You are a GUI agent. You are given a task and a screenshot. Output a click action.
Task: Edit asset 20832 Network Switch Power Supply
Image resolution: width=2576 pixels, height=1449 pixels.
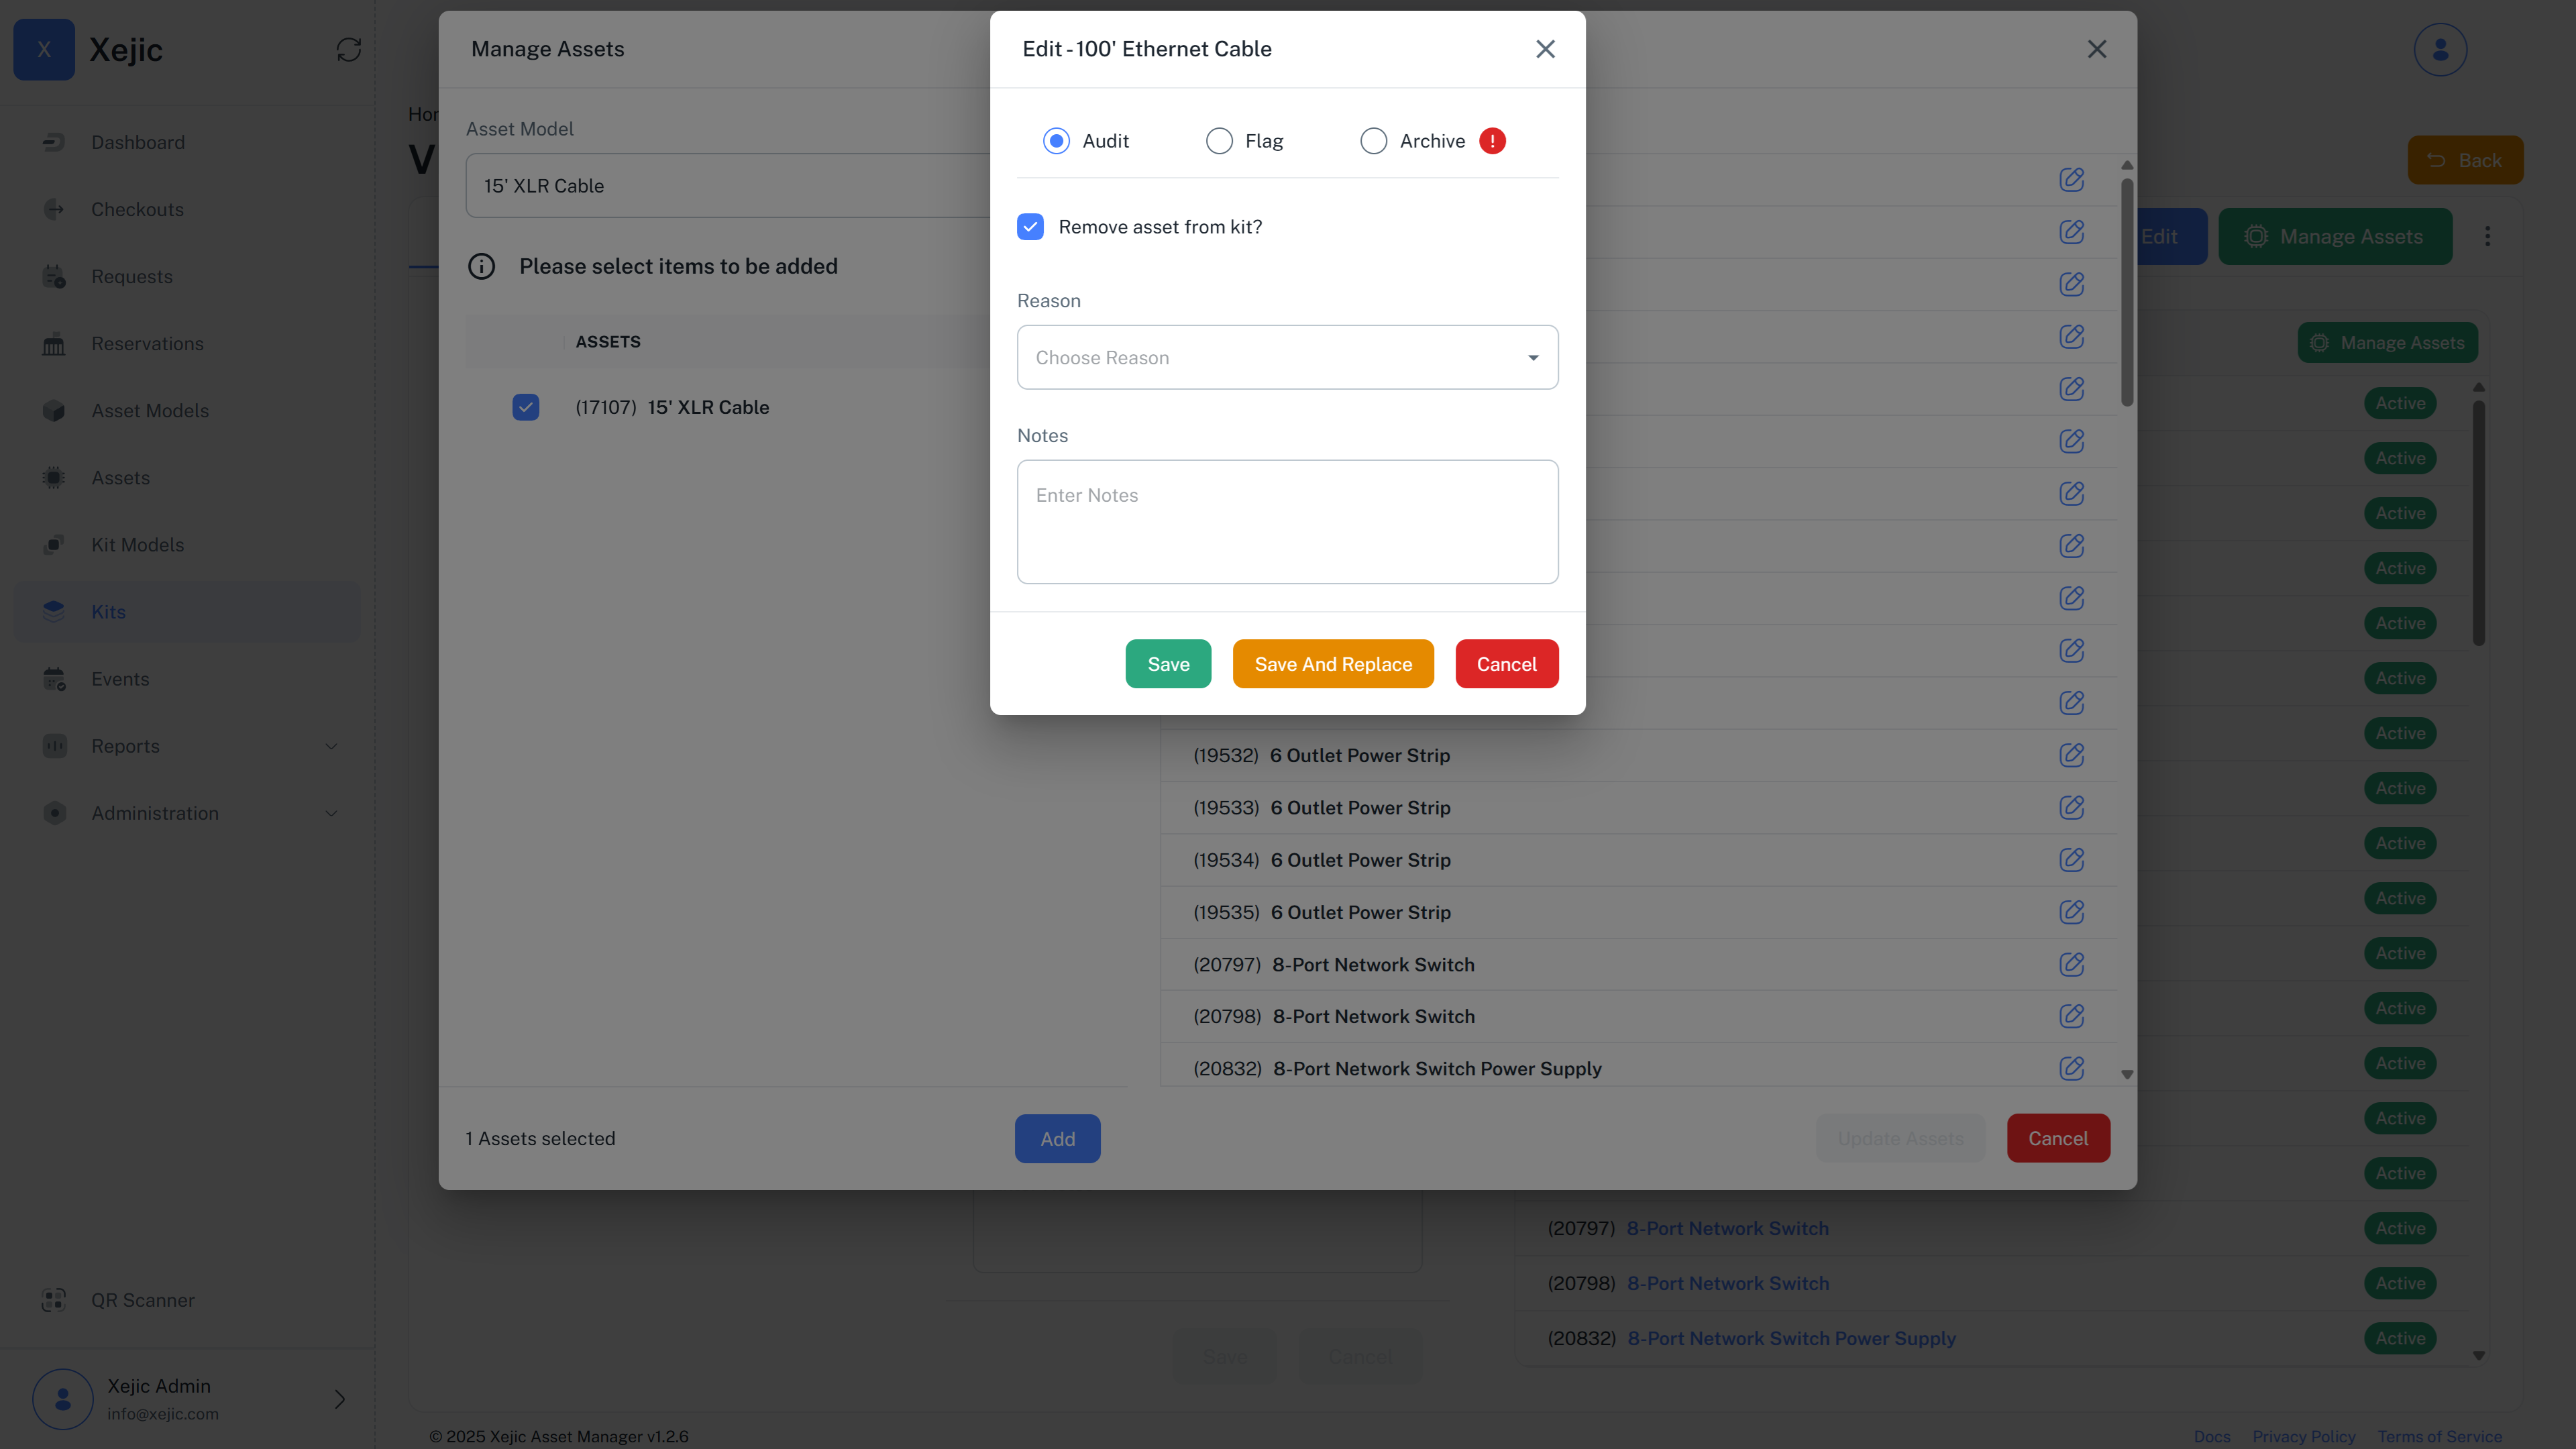[x=2071, y=1068]
